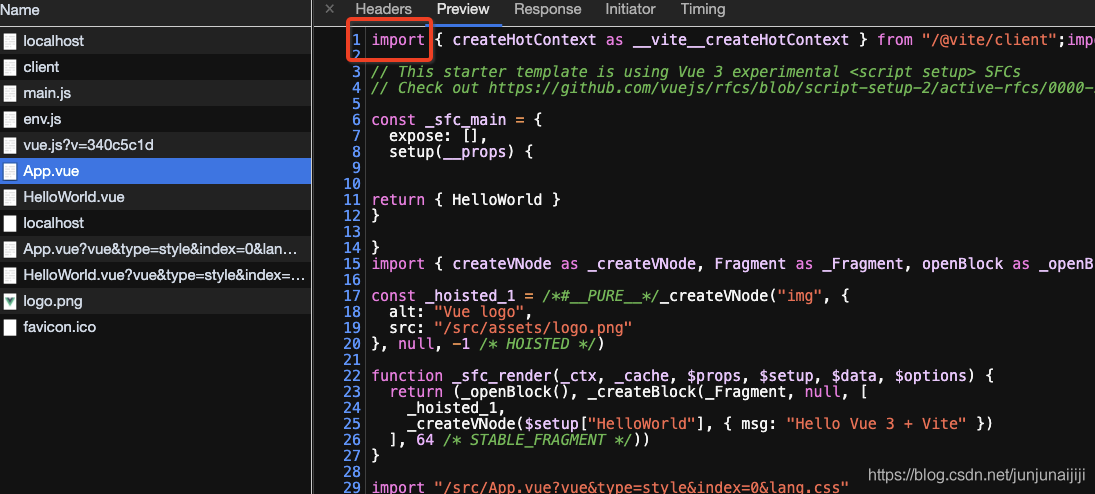Viewport: 1095px width, 494px height.
Task: Click the 'import { createVNode' code line
Action: 733,264
